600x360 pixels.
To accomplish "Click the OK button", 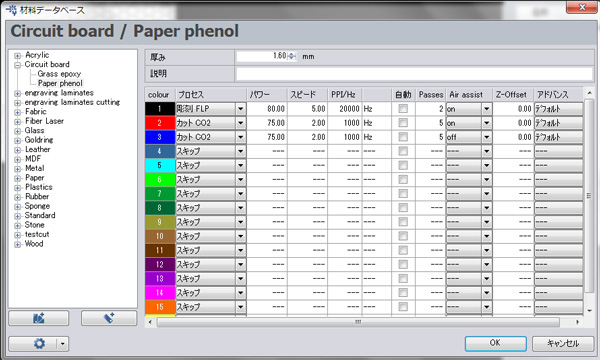I will (x=496, y=343).
